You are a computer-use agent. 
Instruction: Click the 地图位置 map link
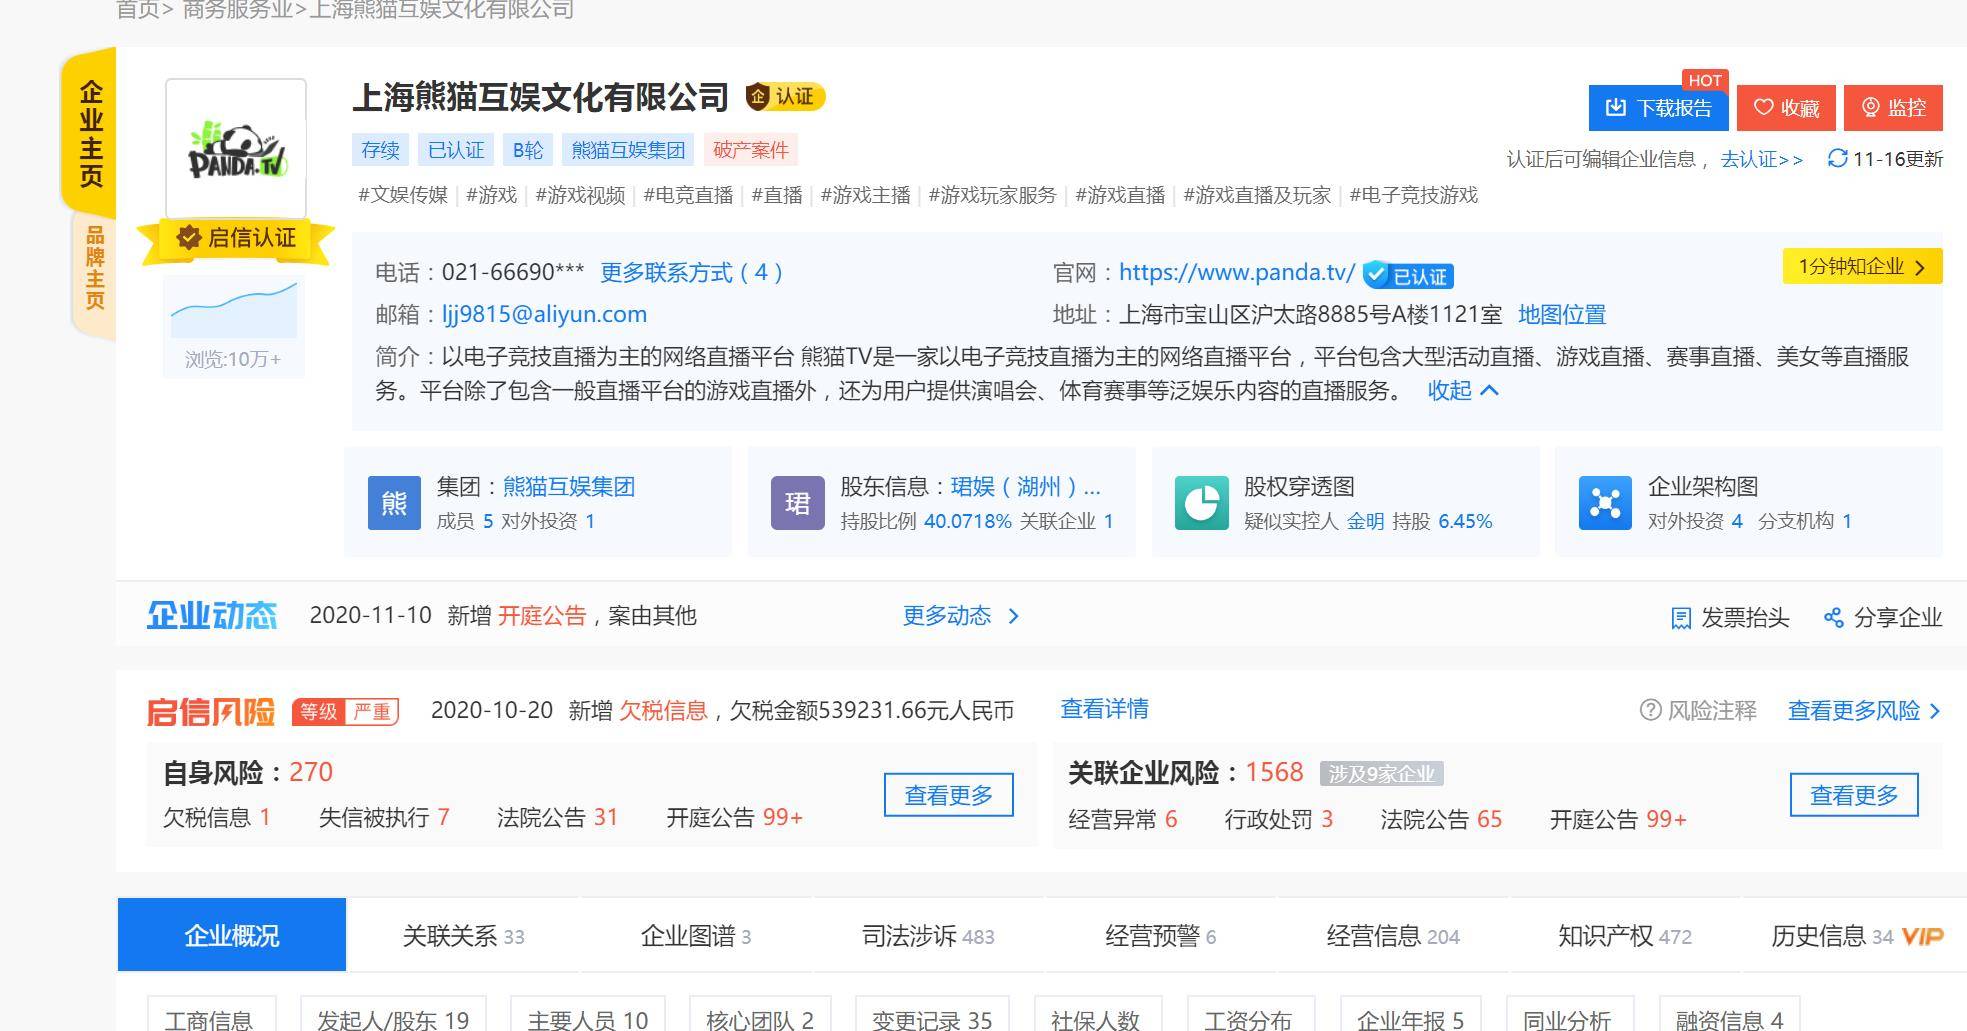click(x=1563, y=314)
